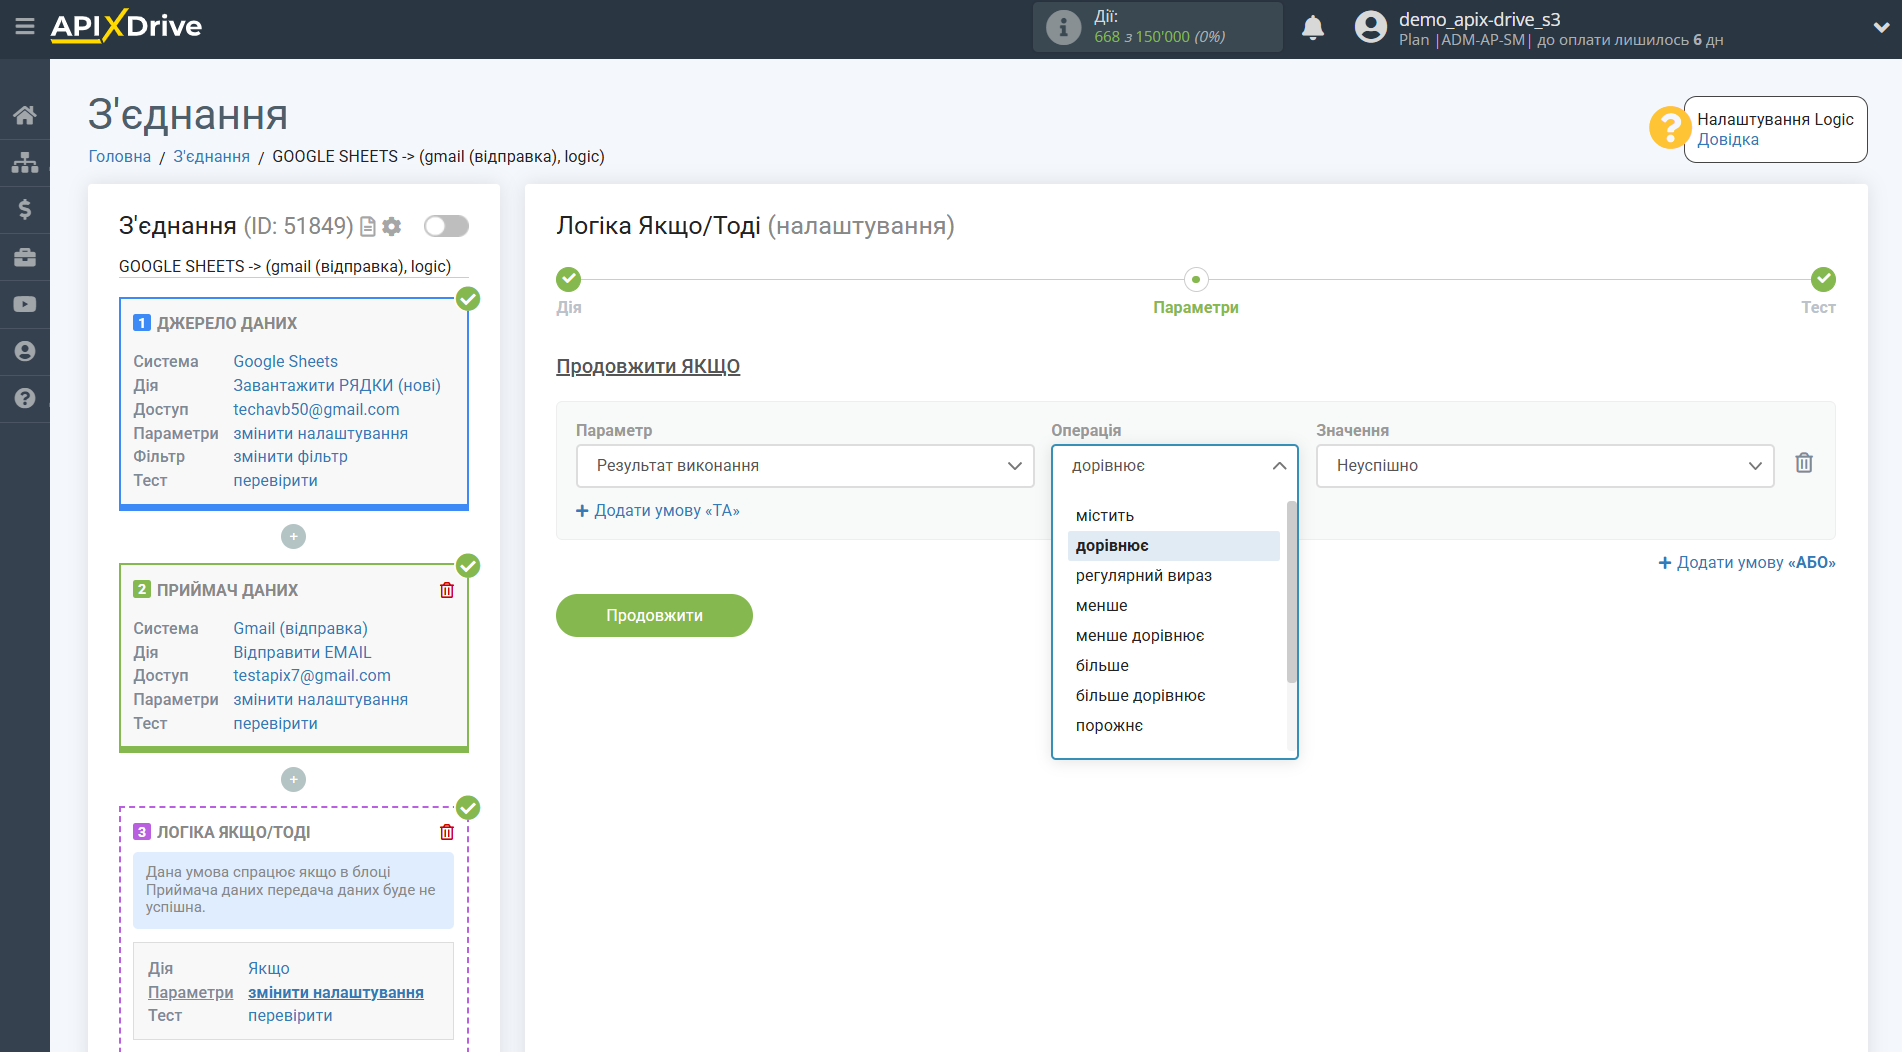
Task: Click the Дія step checkmark
Action: [x=569, y=279]
